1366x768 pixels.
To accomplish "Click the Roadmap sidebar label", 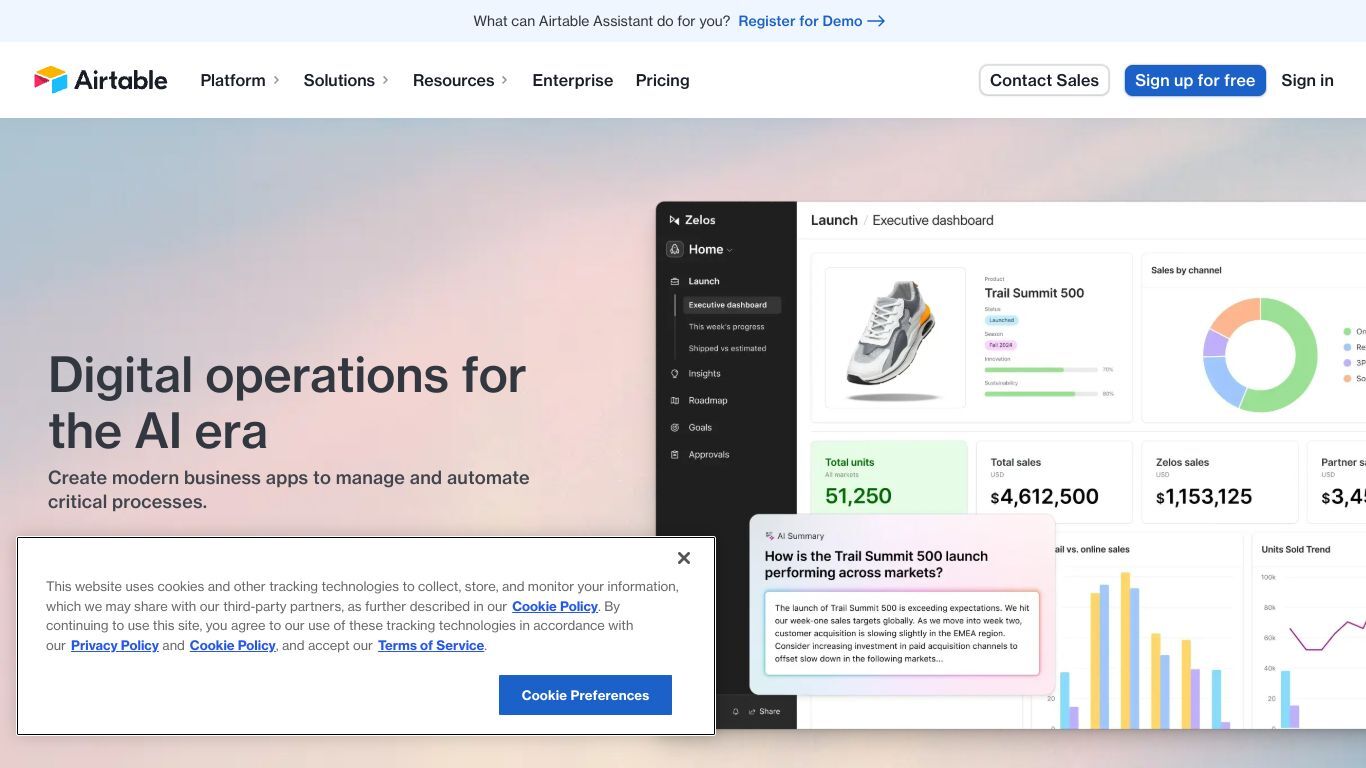I will [708, 400].
